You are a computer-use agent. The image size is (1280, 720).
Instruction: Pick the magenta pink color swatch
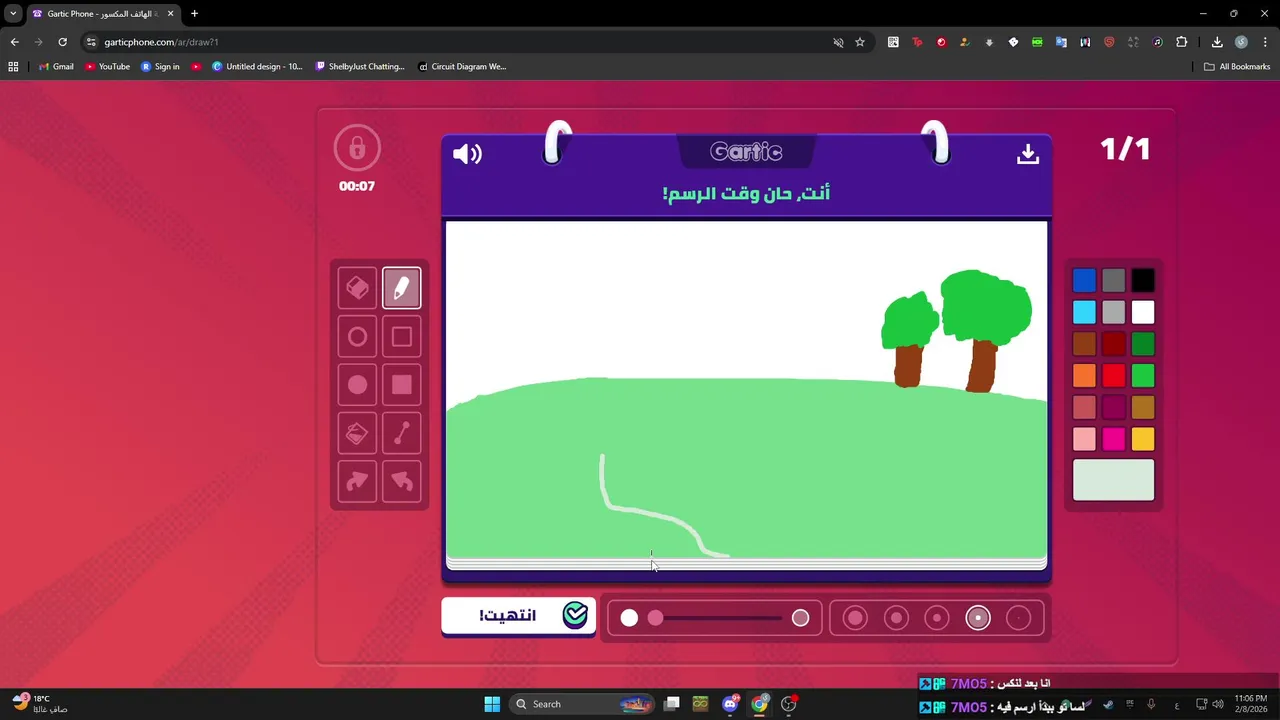click(1114, 439)
